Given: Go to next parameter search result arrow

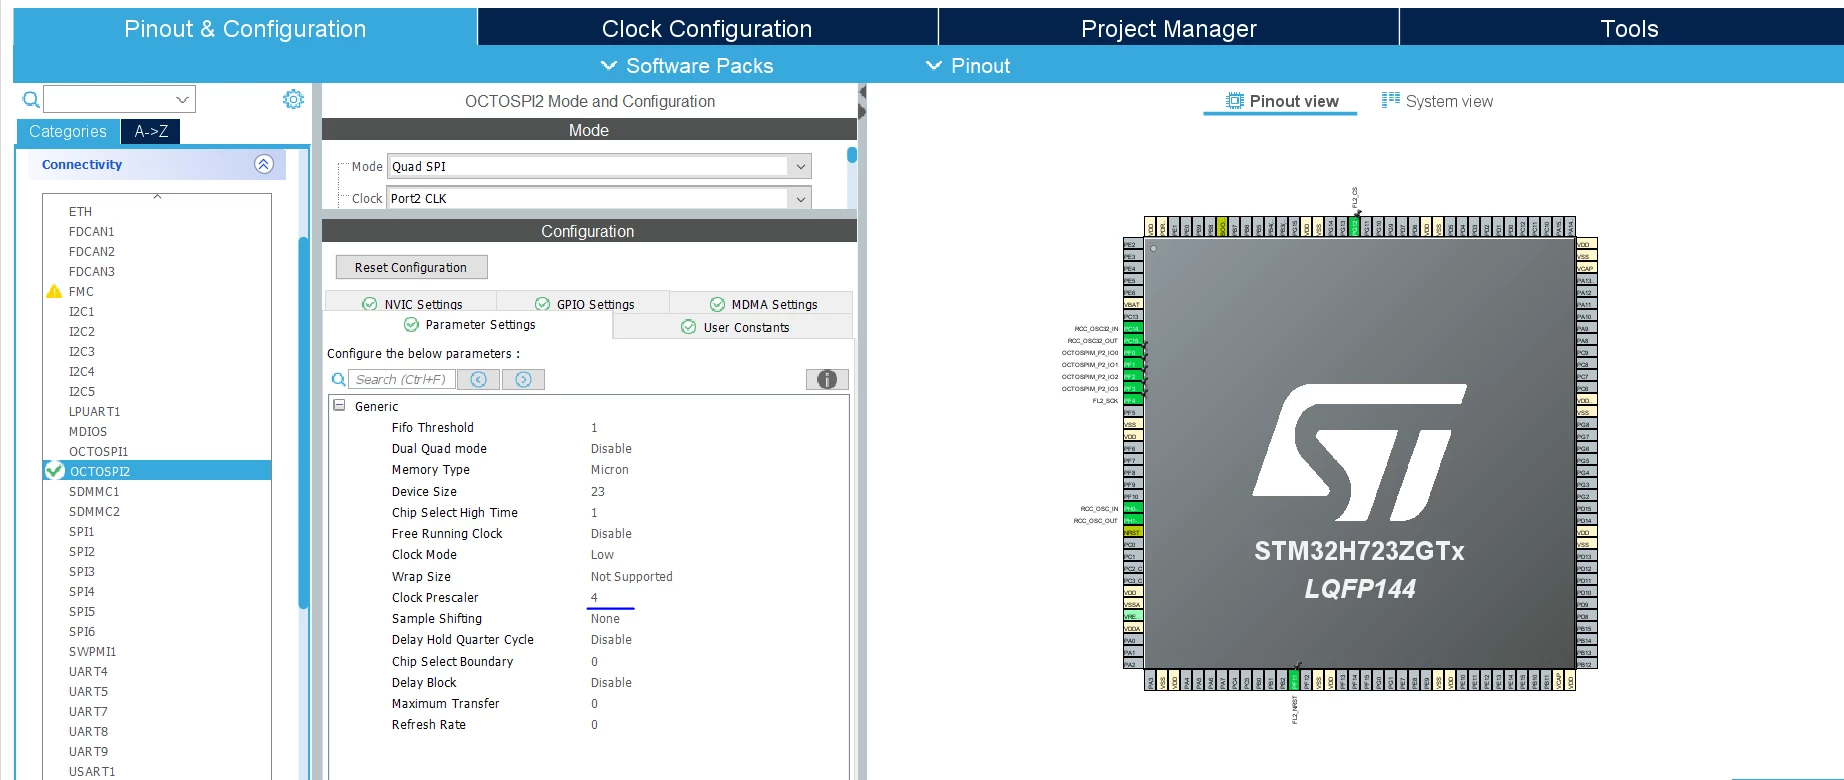Looking at the screenshot, I should (523, 379).
